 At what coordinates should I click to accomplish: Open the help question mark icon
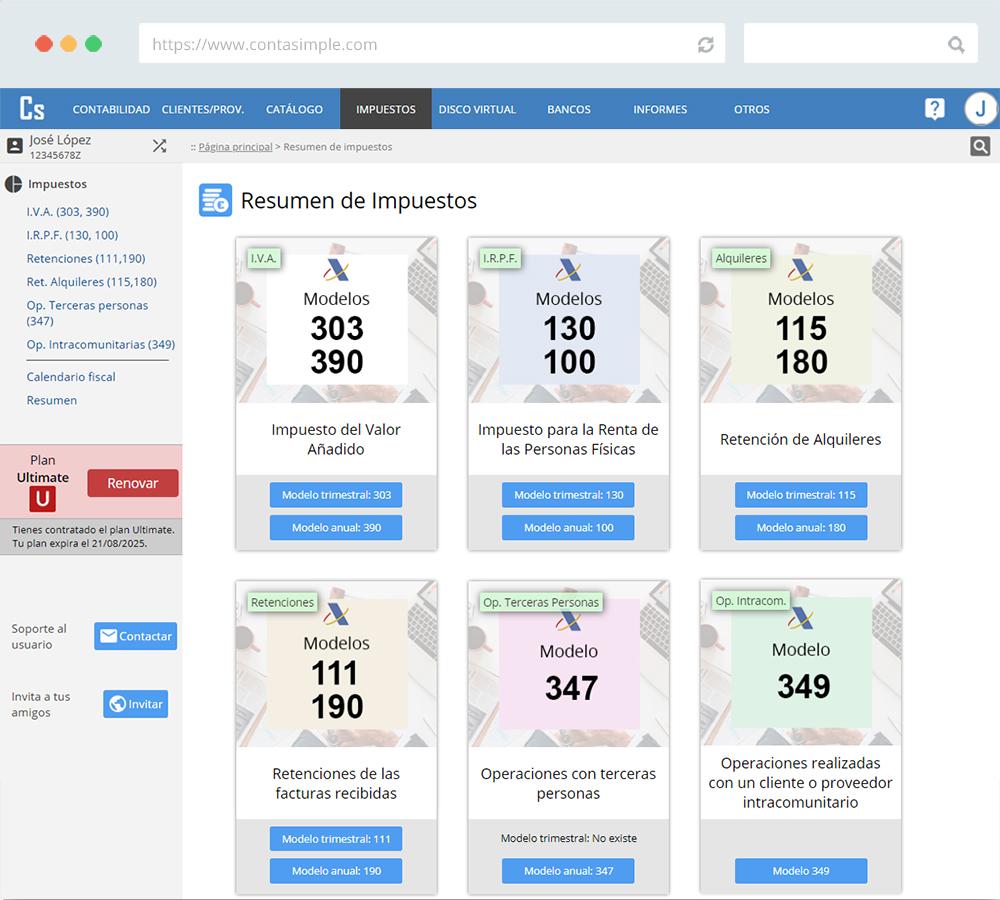[934, 108]
